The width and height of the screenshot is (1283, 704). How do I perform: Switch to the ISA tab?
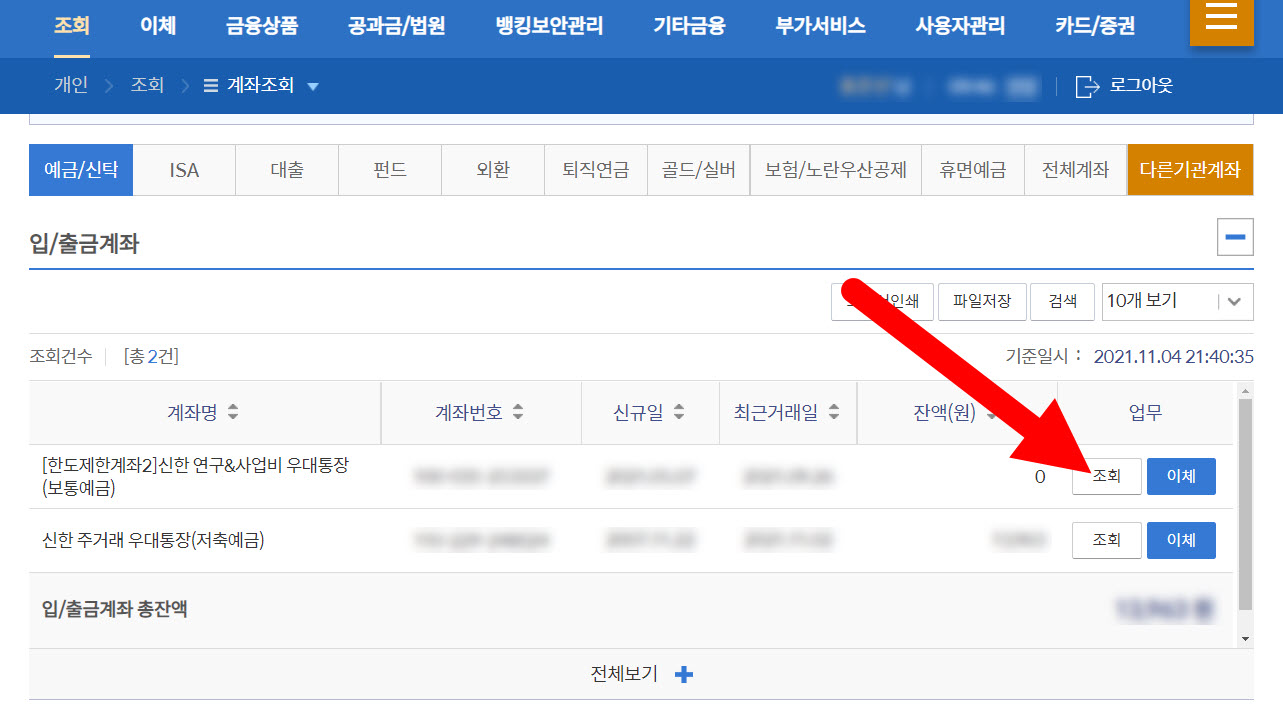pyautogui.click(x=184, y=170)
